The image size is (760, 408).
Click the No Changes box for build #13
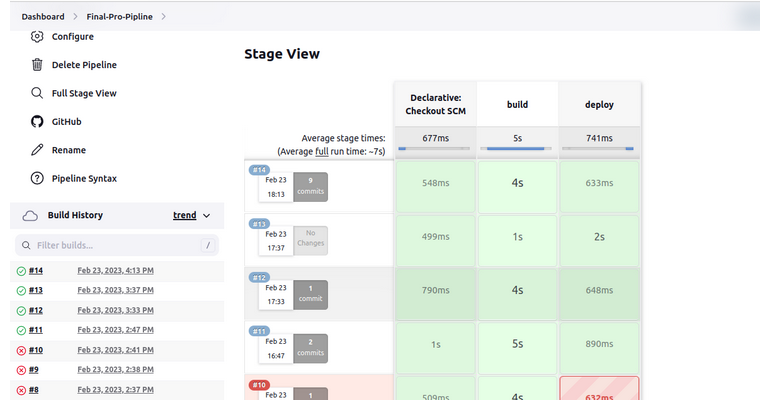click(310, 240)
